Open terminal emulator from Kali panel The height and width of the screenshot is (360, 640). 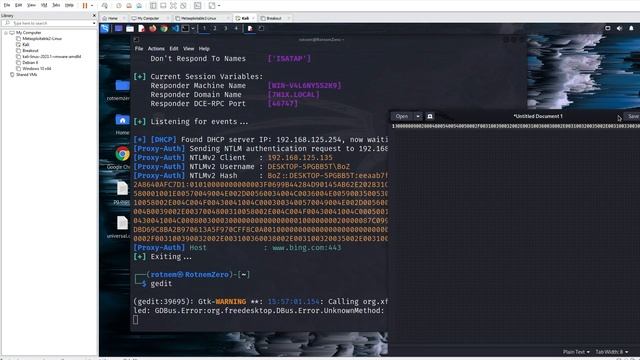(185, 28)
